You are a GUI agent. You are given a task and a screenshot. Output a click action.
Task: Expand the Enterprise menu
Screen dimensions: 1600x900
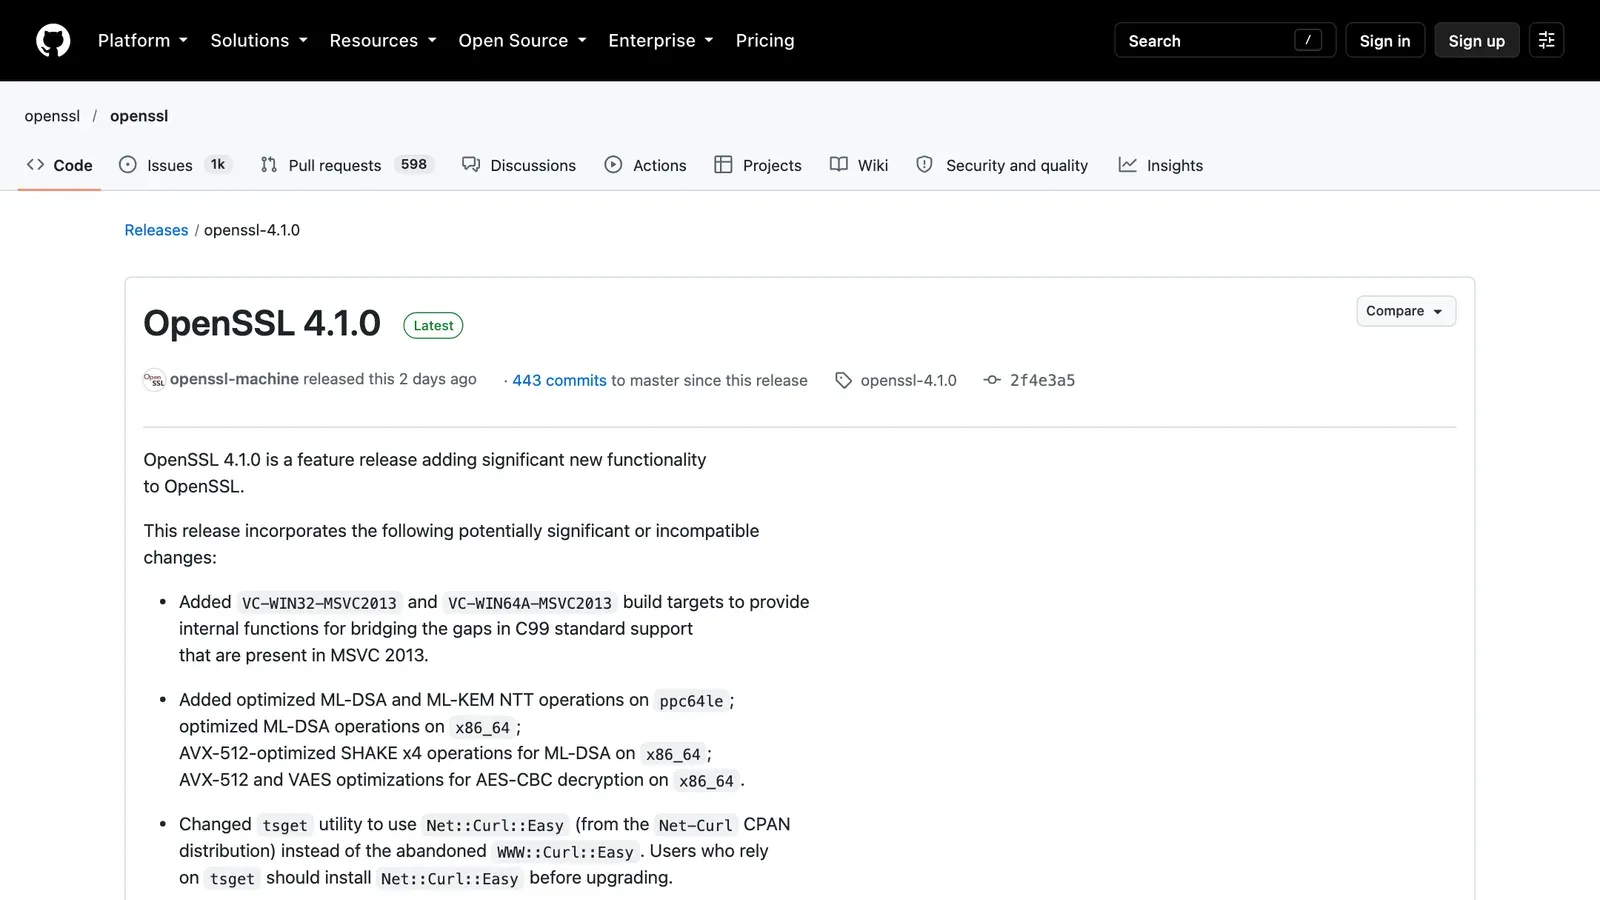661,41
